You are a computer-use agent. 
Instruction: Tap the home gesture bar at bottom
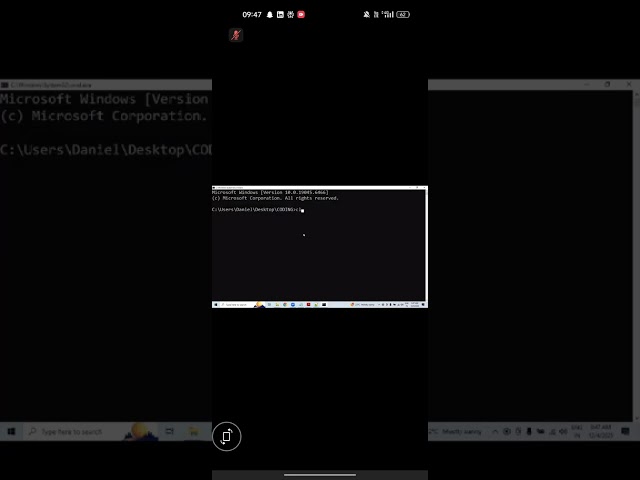320,475
